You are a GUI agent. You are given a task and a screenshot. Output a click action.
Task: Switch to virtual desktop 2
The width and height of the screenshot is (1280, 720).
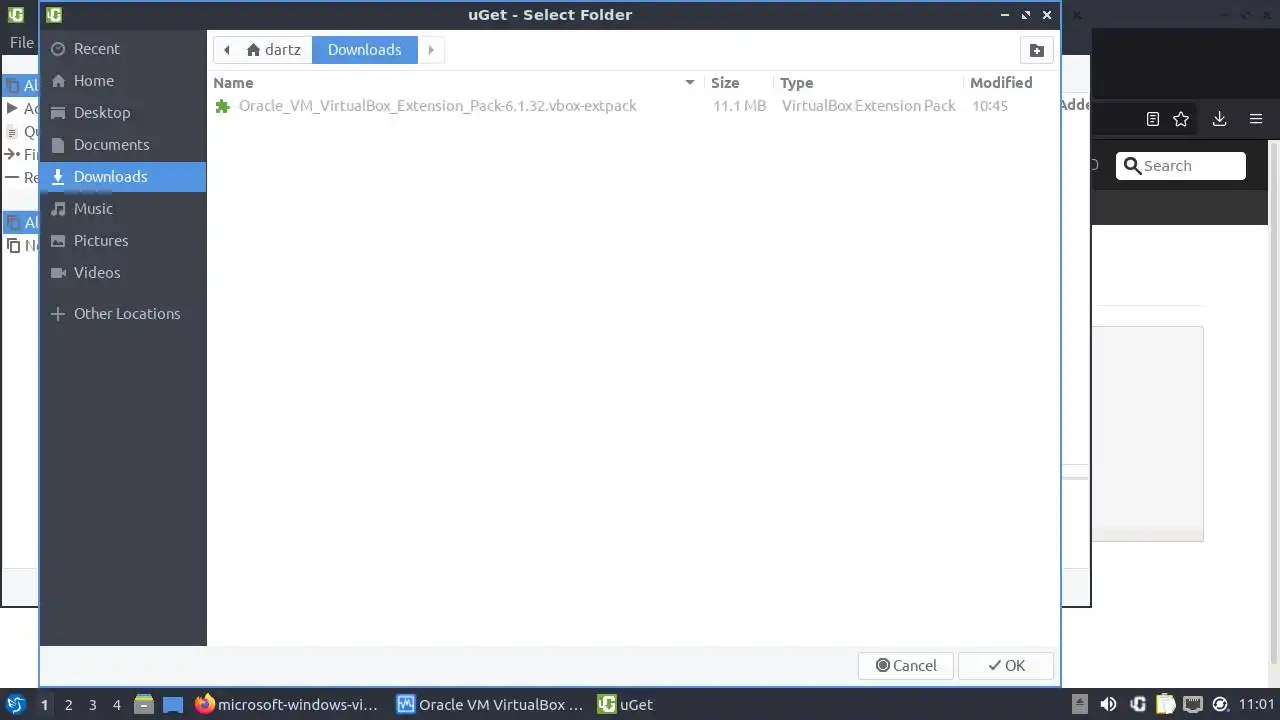tap(68, 705)
